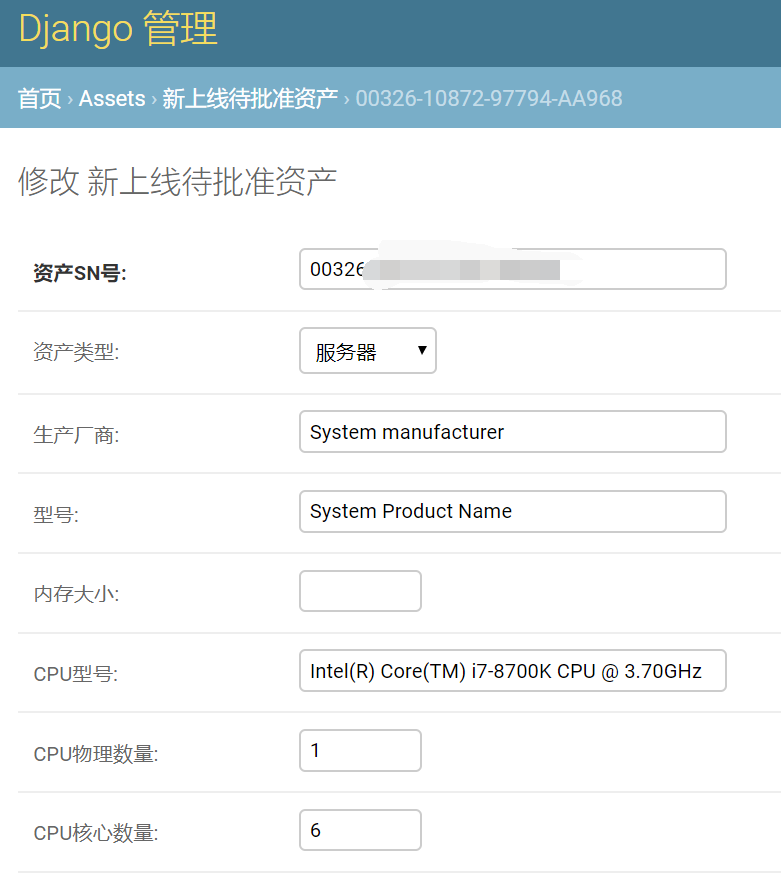This screenshot has width=781, height=879.
Task: Click the 内存大小 label text
Action: (76, 594)
